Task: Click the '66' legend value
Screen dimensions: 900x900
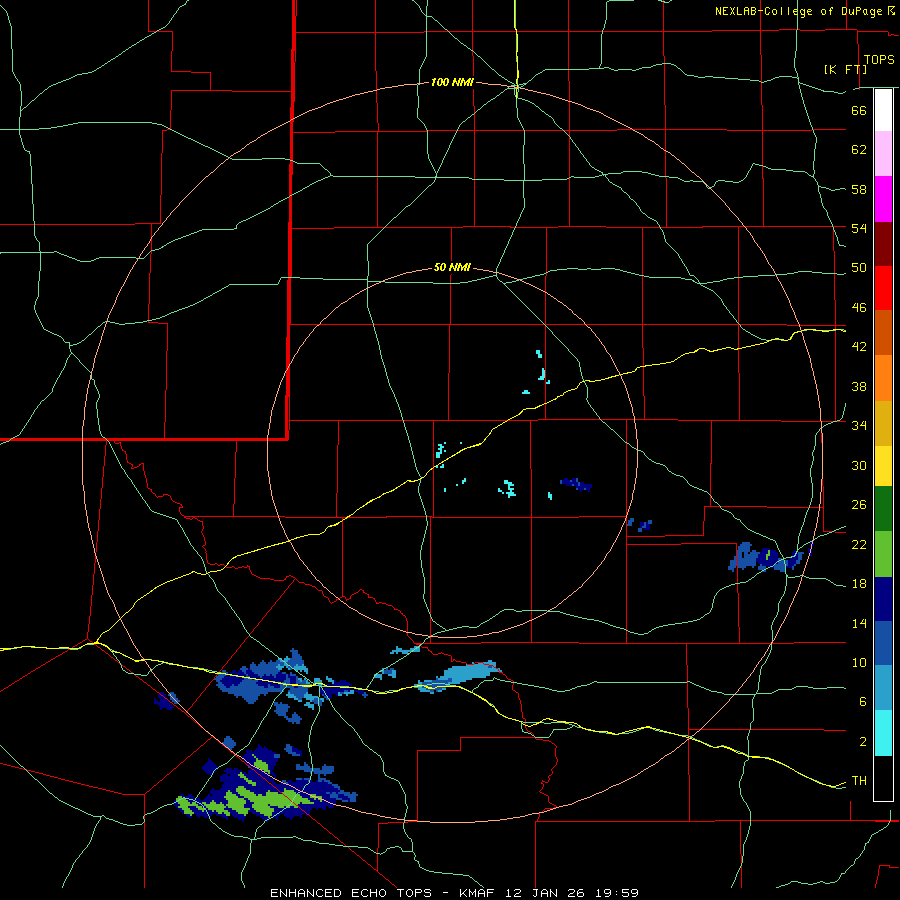Action: click(859, 110)
